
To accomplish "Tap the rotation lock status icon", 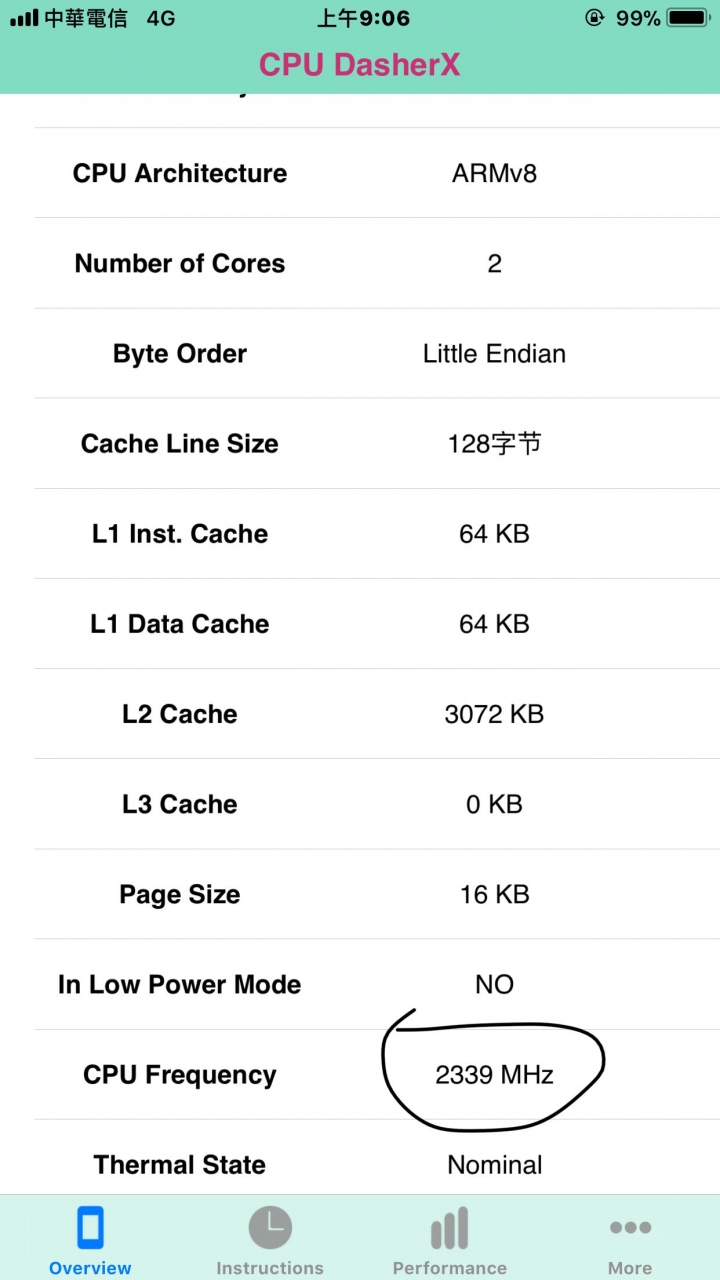I will (595, 18).
